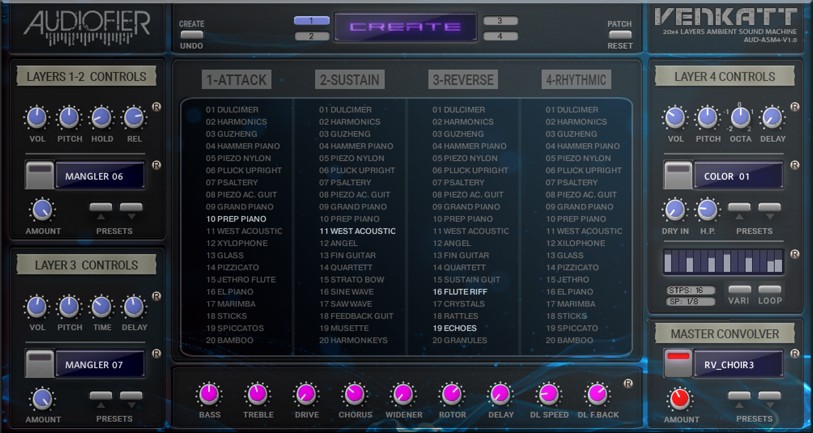Click the VOL knob in Layer 3 Controls
The height and width of the screenshot is (433, 813).
click(x=37, y=306)
